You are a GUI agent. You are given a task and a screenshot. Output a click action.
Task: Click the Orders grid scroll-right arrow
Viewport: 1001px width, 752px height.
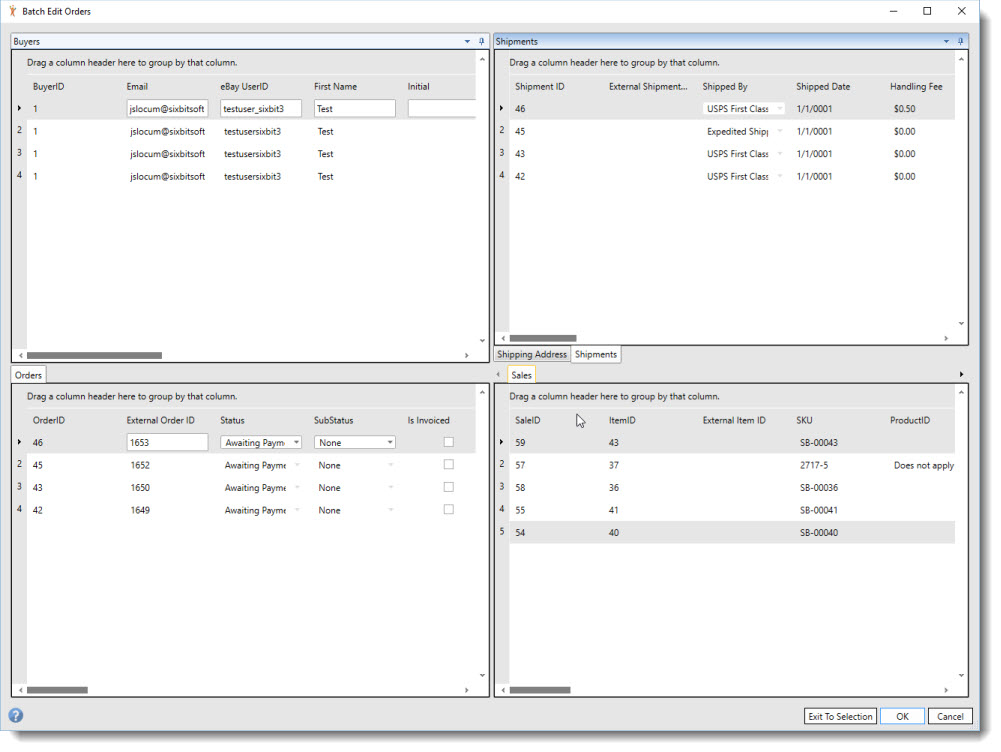pyautogui.click(x=467, y=690)
